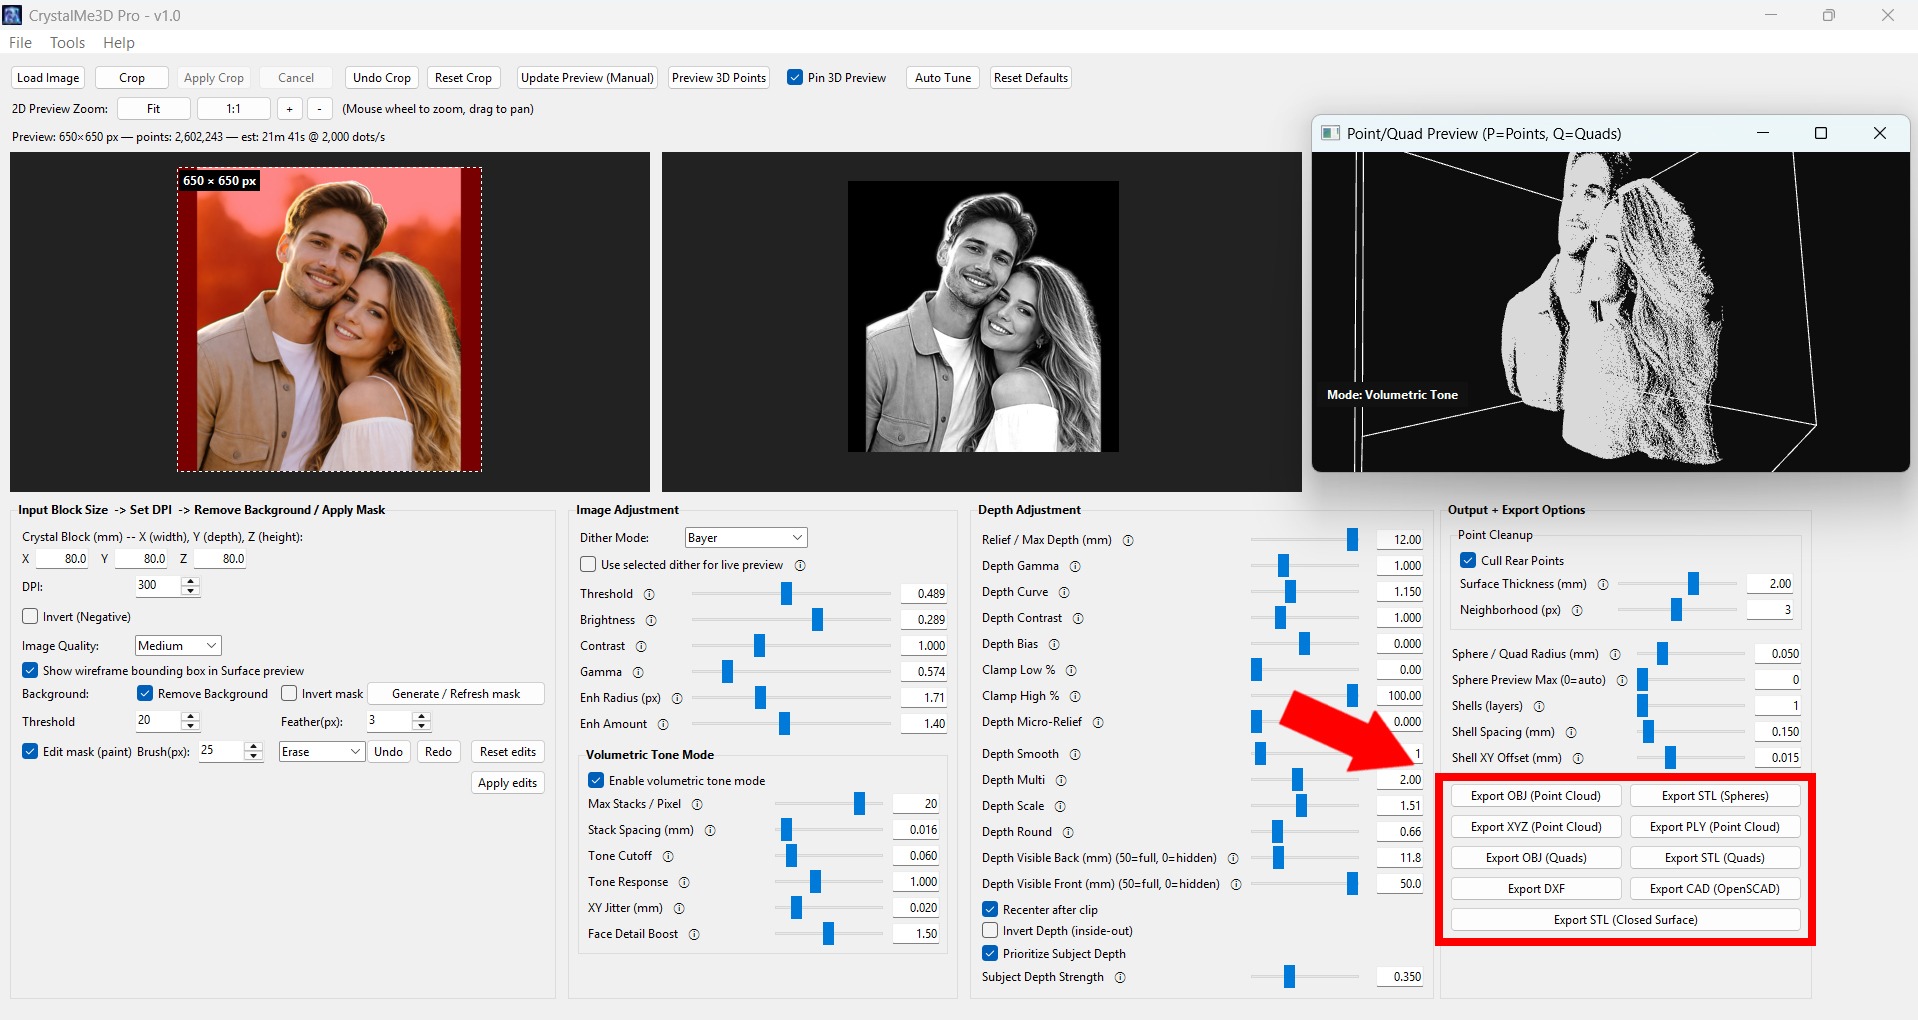Expand the Image Quality dropdown
The height and width of the screenshot is (1020, 1918).
coord(178,646)
